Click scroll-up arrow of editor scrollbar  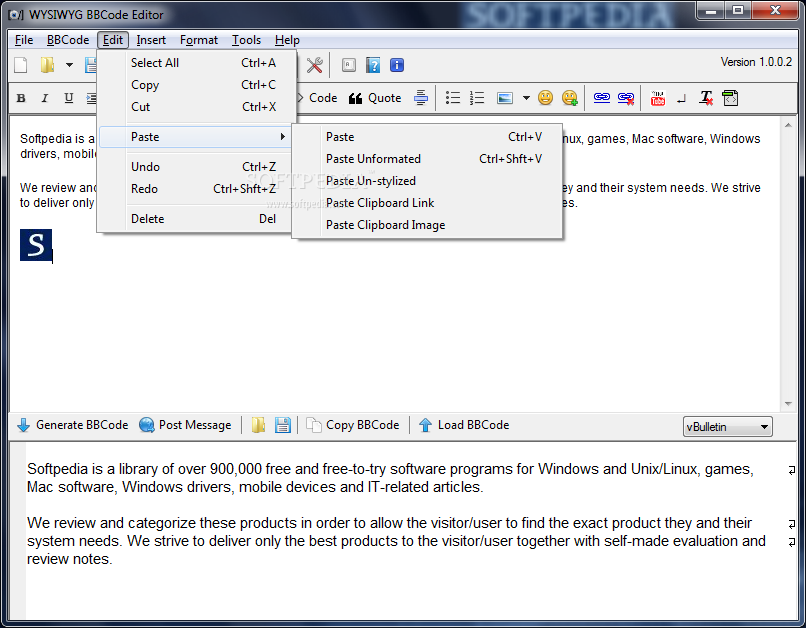coord(788,125)
